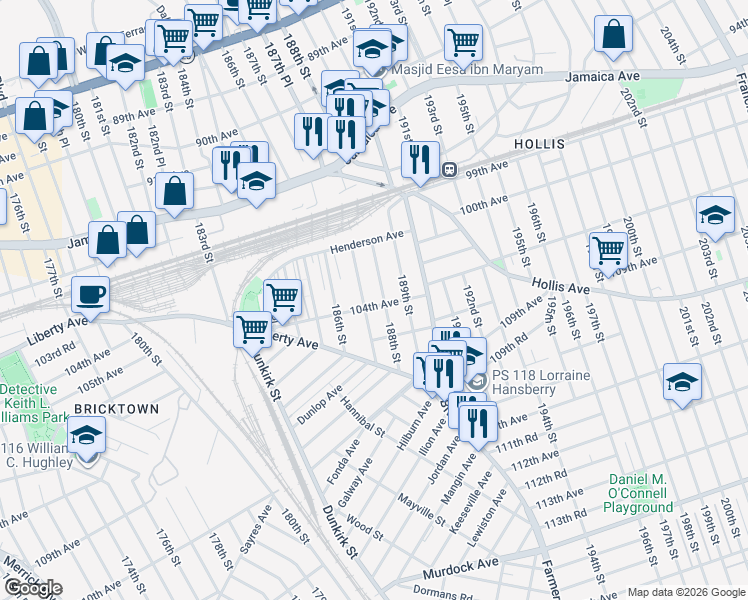Open shopping bag marker near 204th St
This screenshot has height=600, width=748.
[613, 34]
